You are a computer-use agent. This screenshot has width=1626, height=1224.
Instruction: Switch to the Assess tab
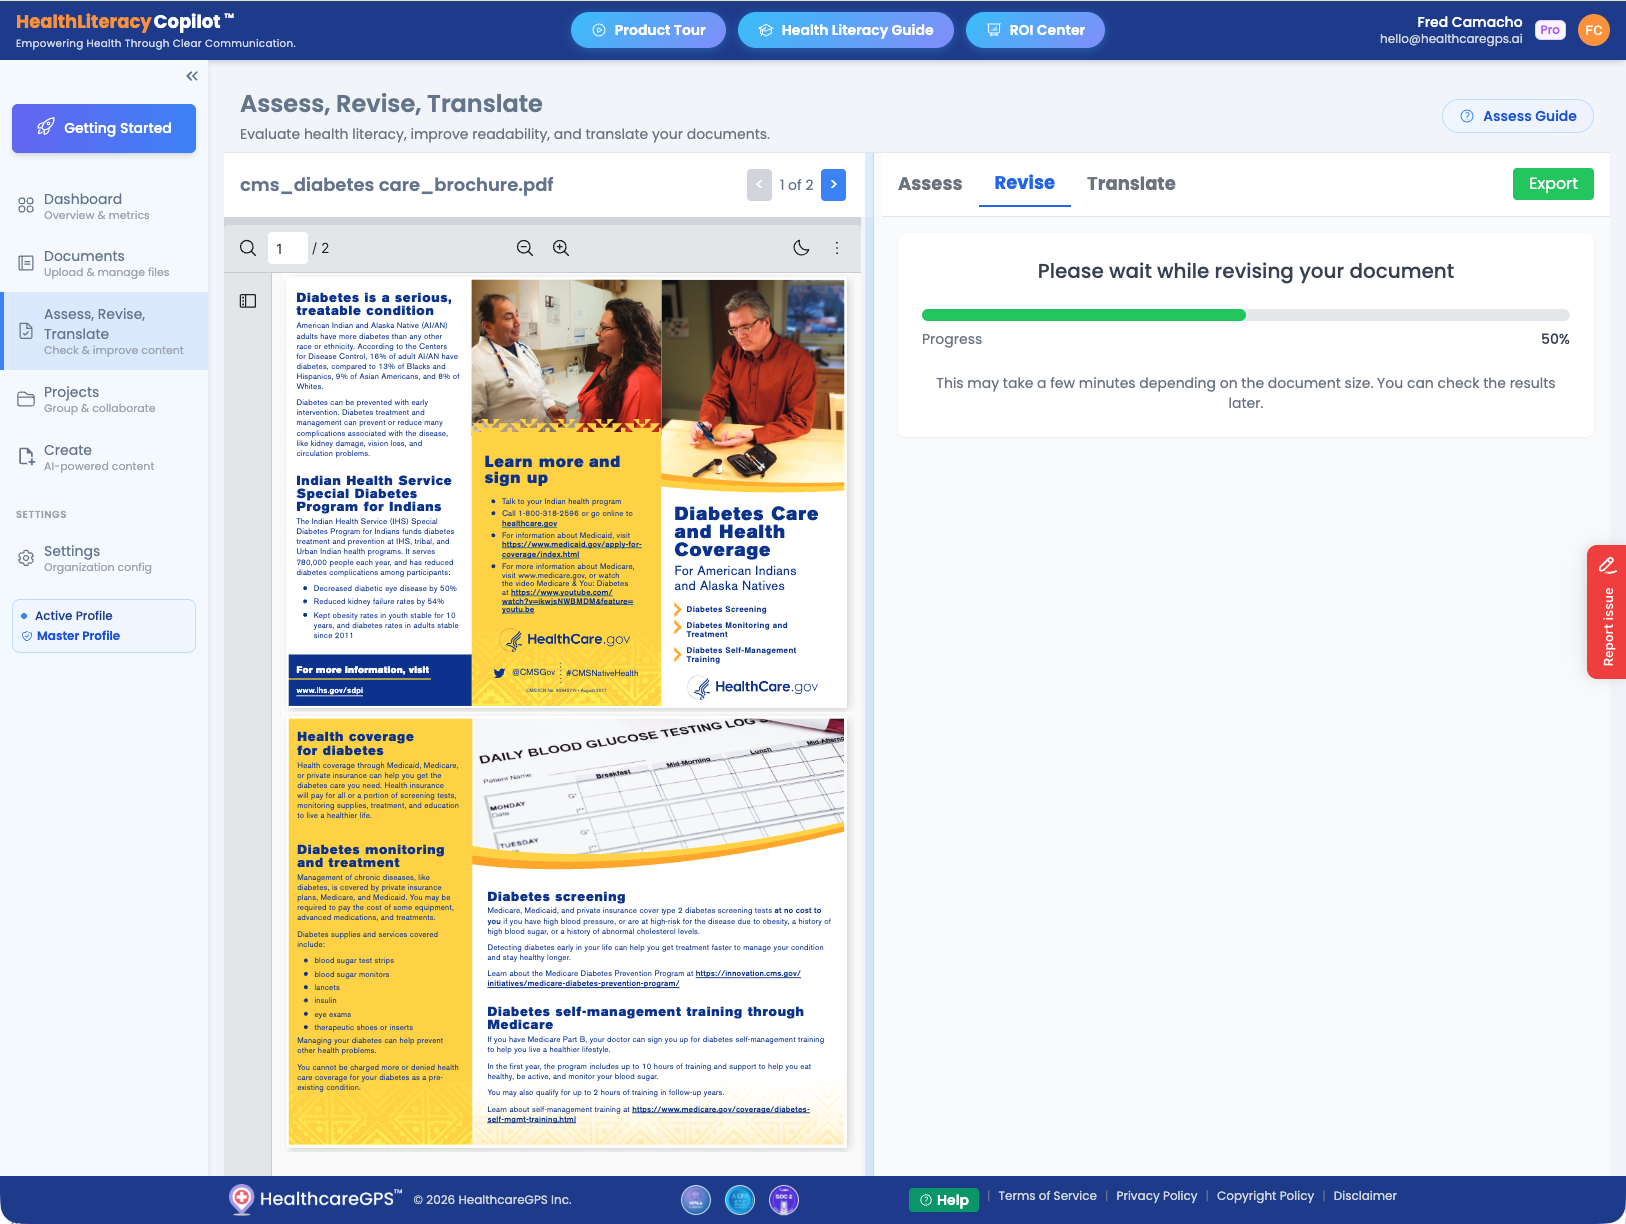[x=930, y=184]
